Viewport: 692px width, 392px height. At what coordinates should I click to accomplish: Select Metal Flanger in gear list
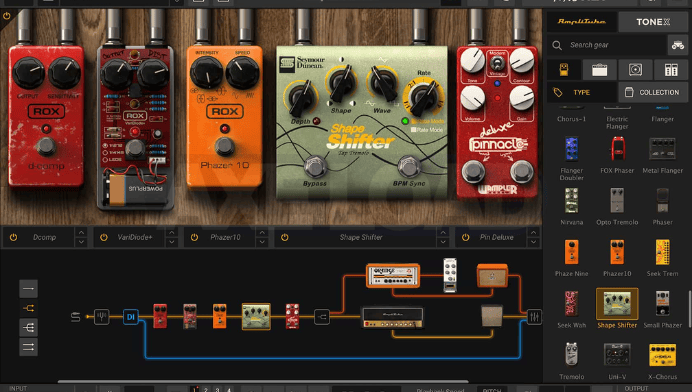click(662, 155)
